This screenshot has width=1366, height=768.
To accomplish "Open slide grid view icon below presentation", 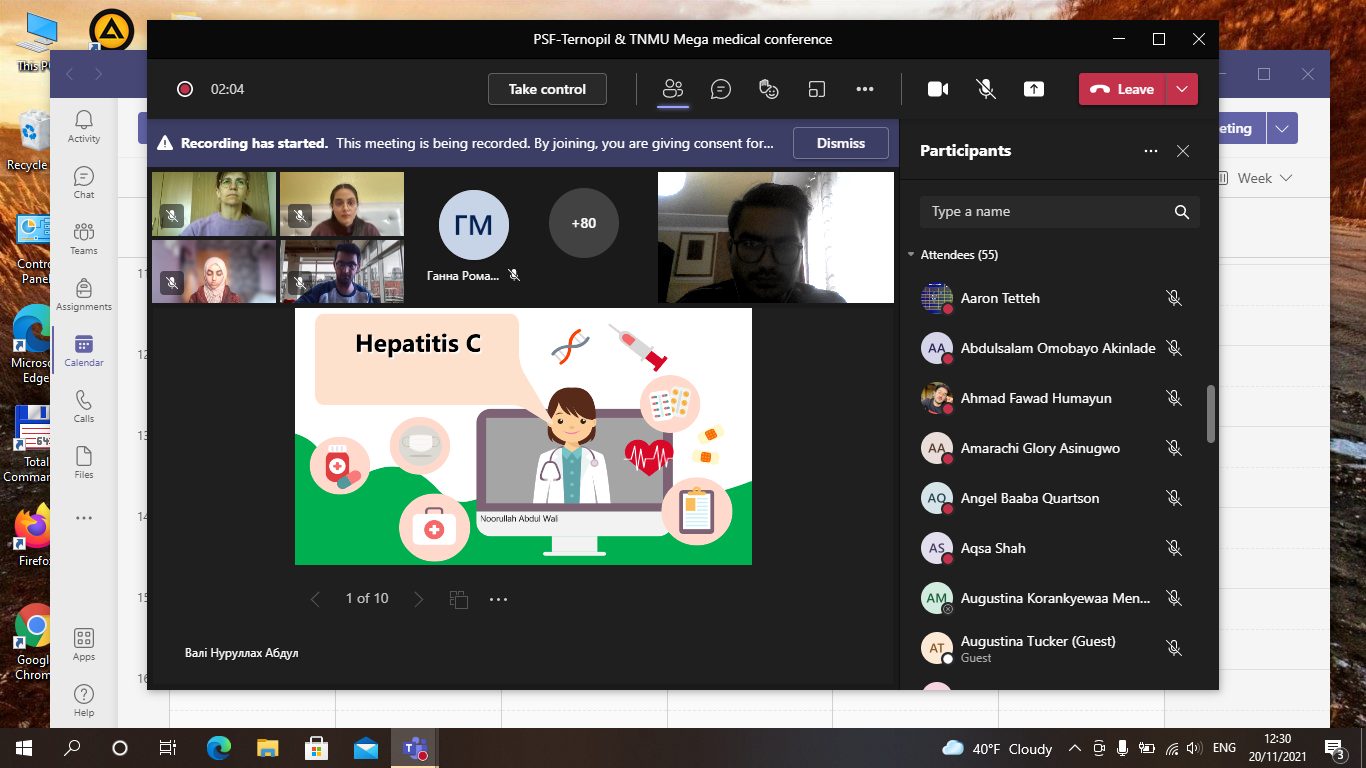I will (x=459, y=599).
